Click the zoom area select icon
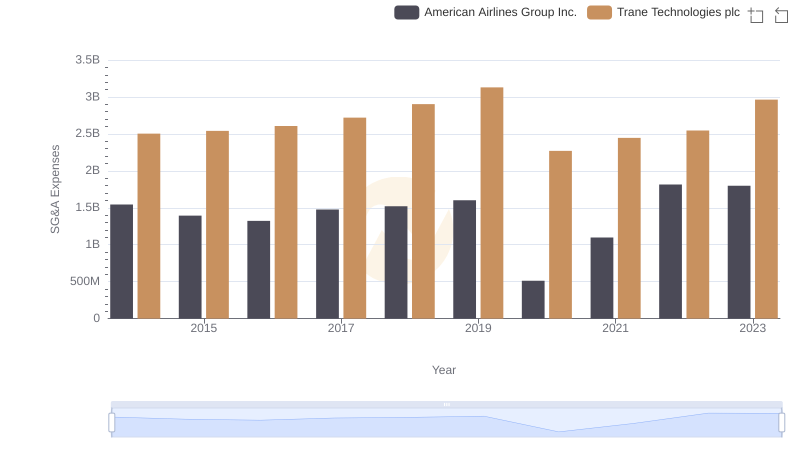800x461 pixels. (x=756, y=15)
